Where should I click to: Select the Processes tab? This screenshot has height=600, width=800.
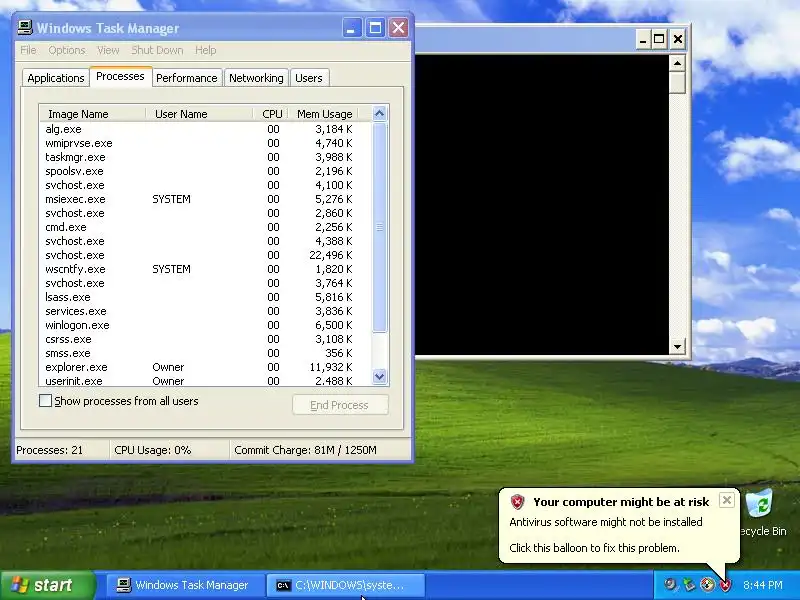[120, 77]
